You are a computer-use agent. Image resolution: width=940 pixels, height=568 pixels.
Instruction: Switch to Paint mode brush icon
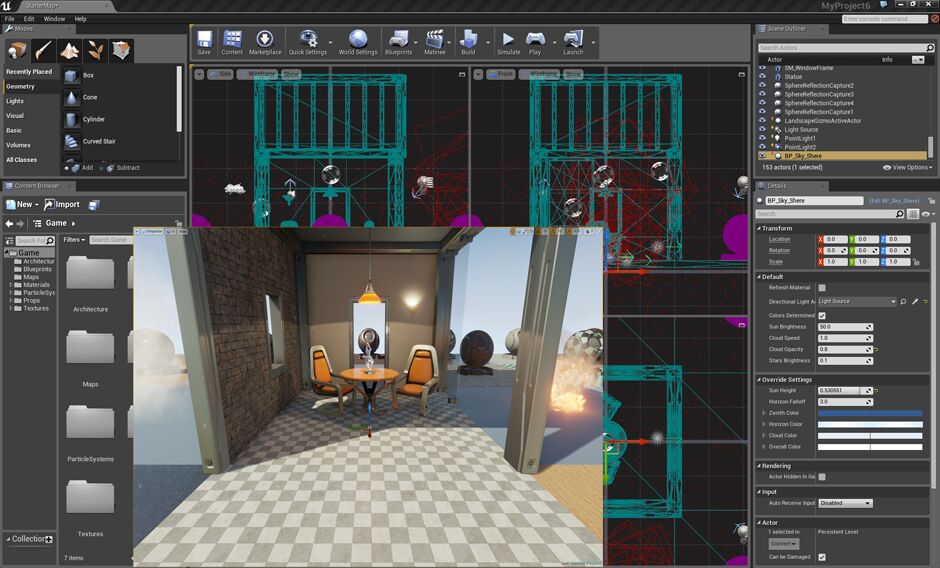point(44,50)
